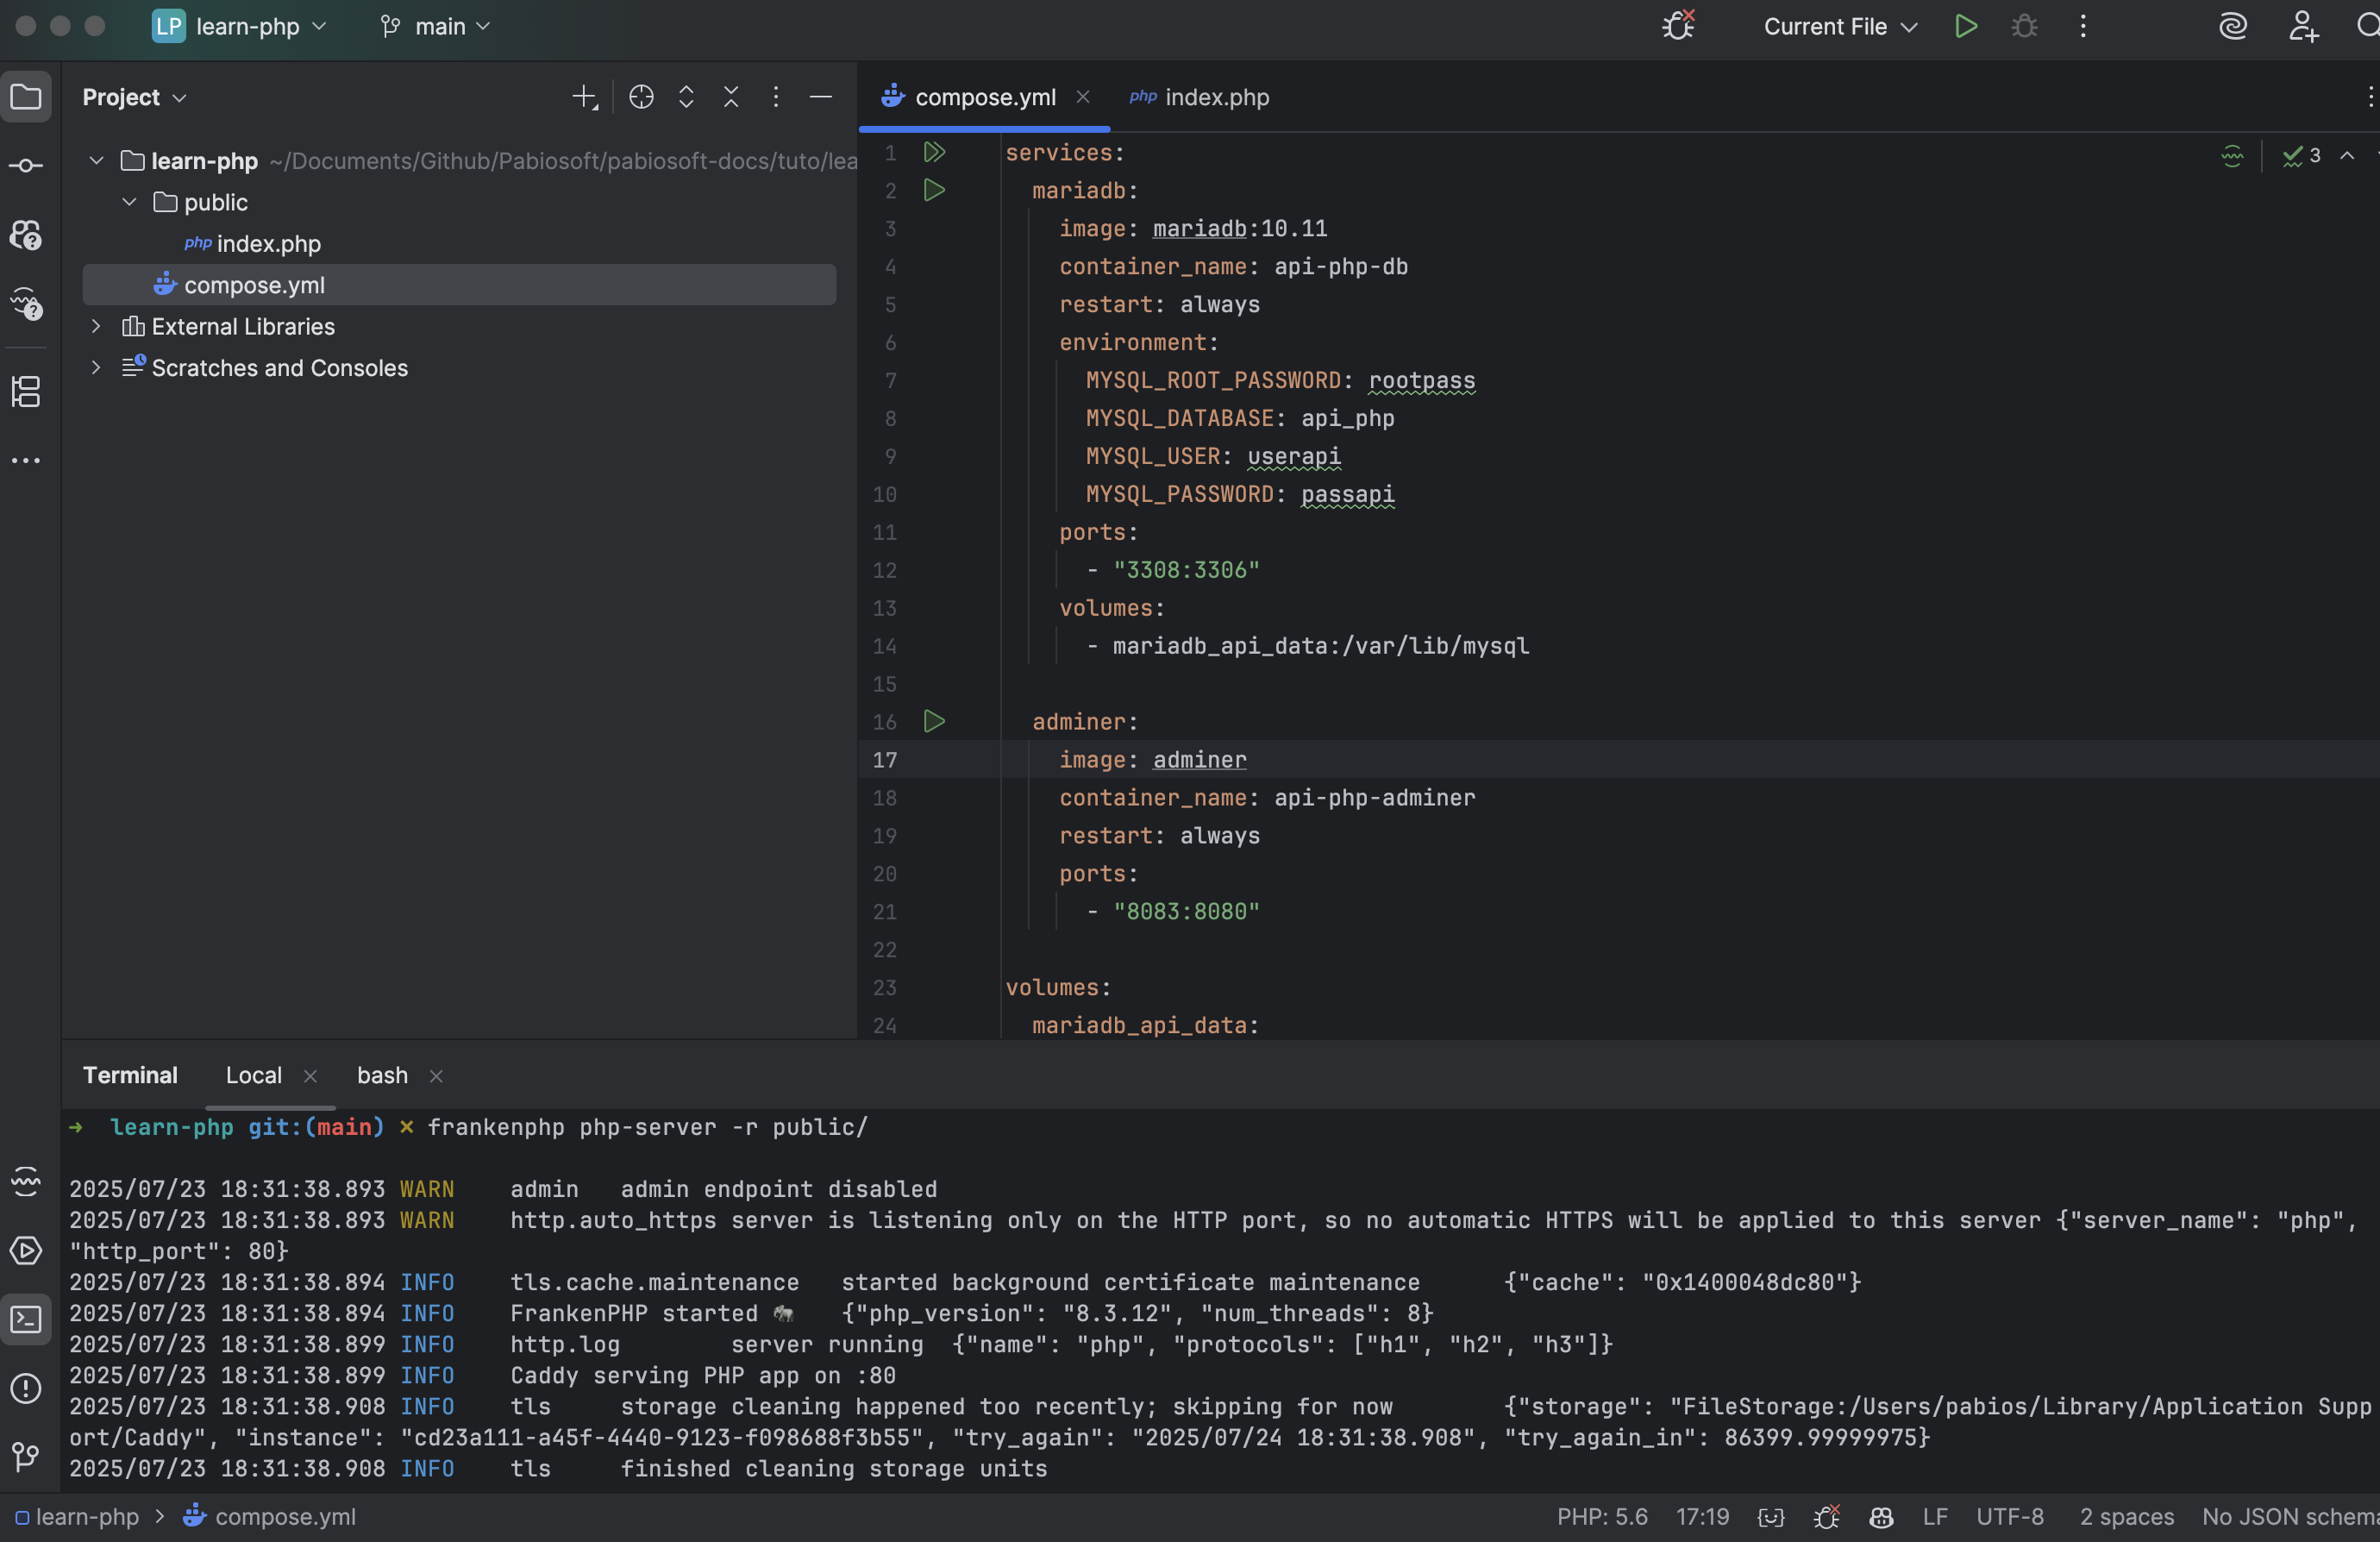Click the Services tool window icon

[x=26, y=1250]
